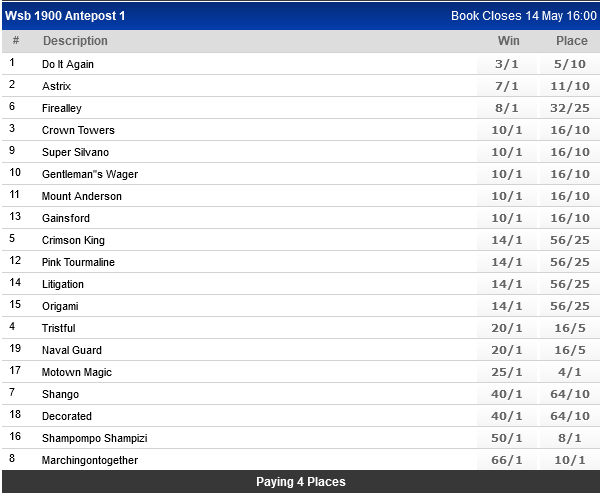Viewport: 601px width, 497px height.
Task: Click Super Silvano place odds
Action: (571, 152)
